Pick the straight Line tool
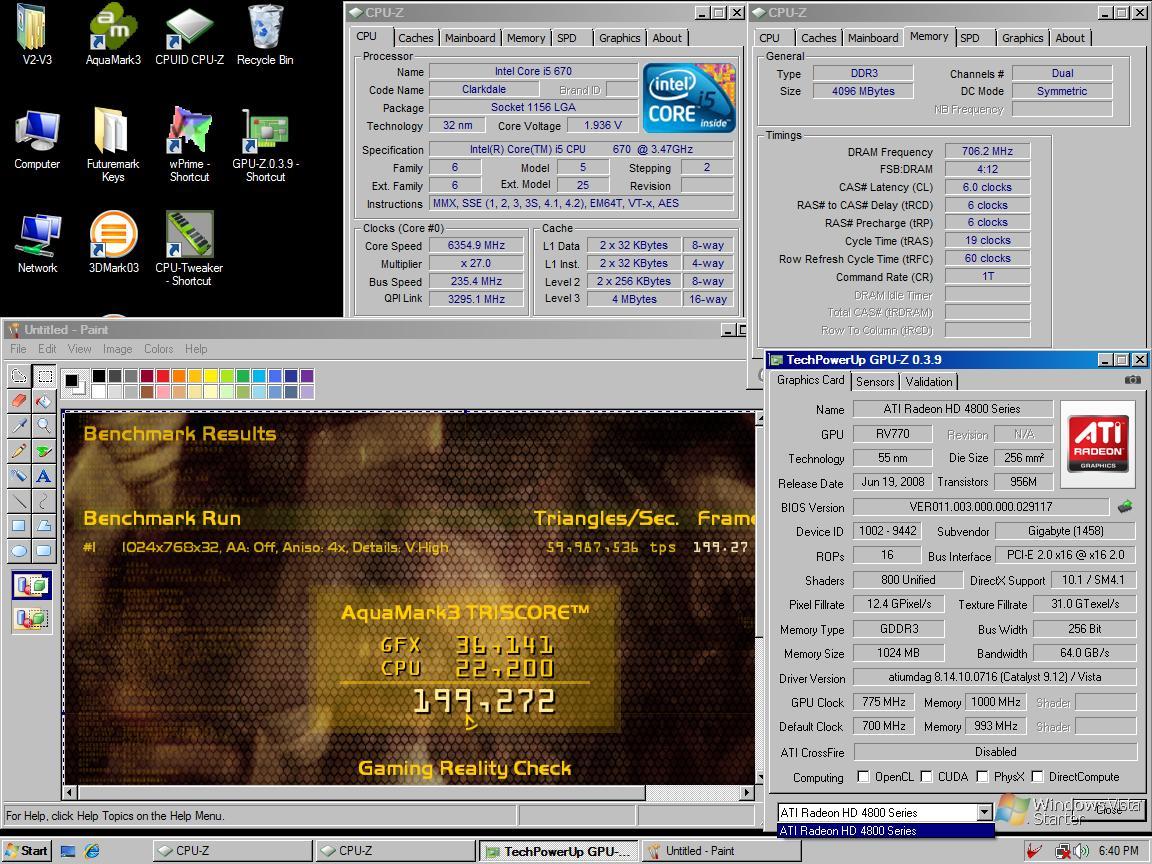This screenshot has width=1152, height=864. [19, 500]
